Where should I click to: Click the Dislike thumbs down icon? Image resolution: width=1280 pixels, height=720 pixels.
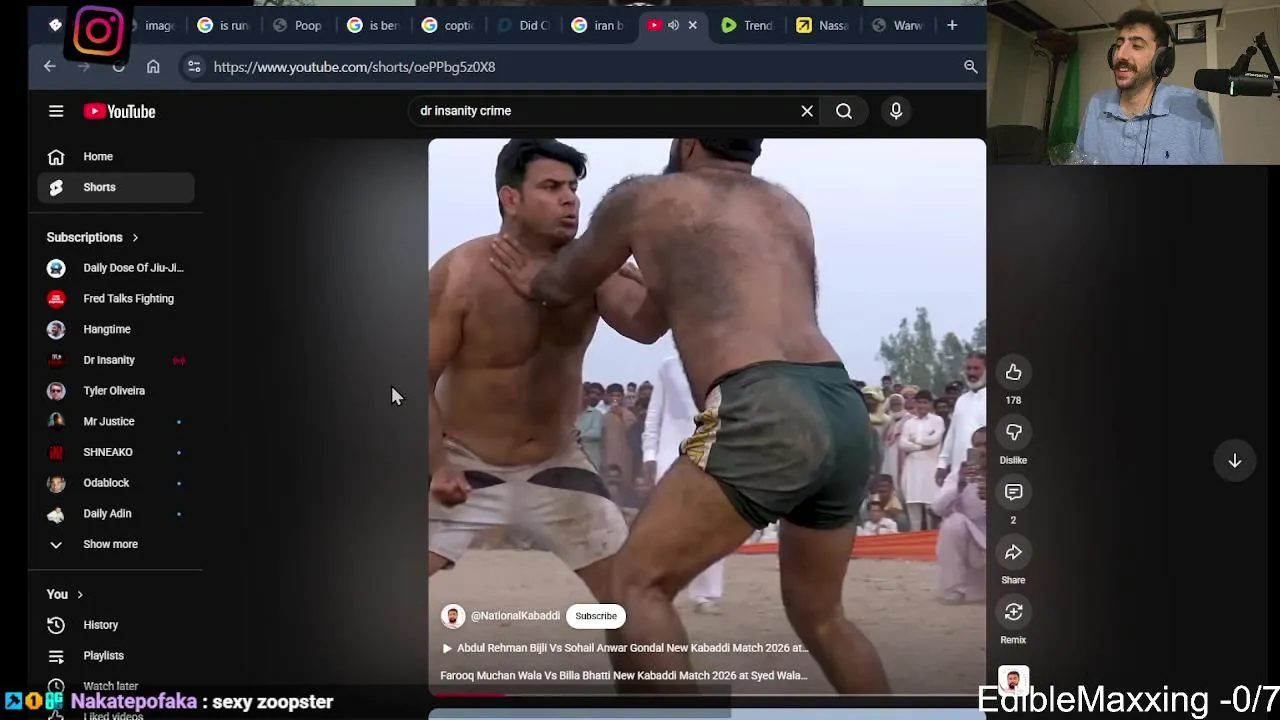click(1013, 432)
